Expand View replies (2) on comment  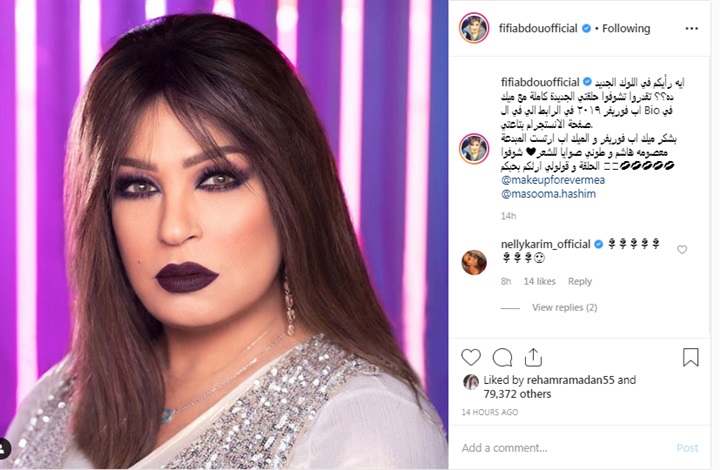[x=564, y=308]
